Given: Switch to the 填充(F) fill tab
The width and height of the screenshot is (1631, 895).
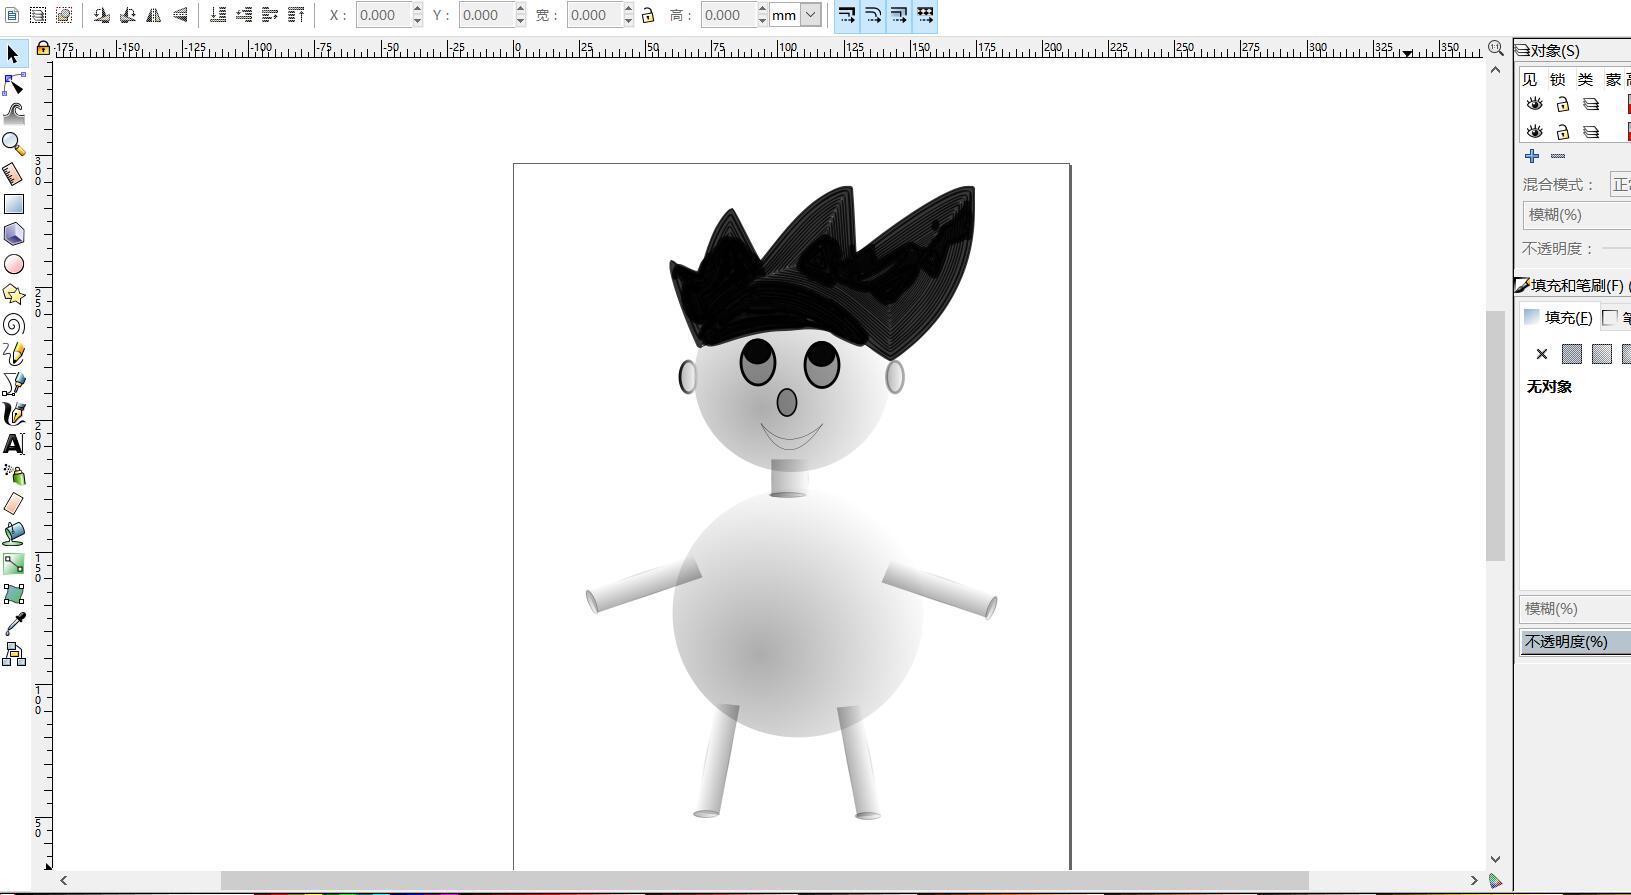Looking at the screenshot, I should 1559,318.
